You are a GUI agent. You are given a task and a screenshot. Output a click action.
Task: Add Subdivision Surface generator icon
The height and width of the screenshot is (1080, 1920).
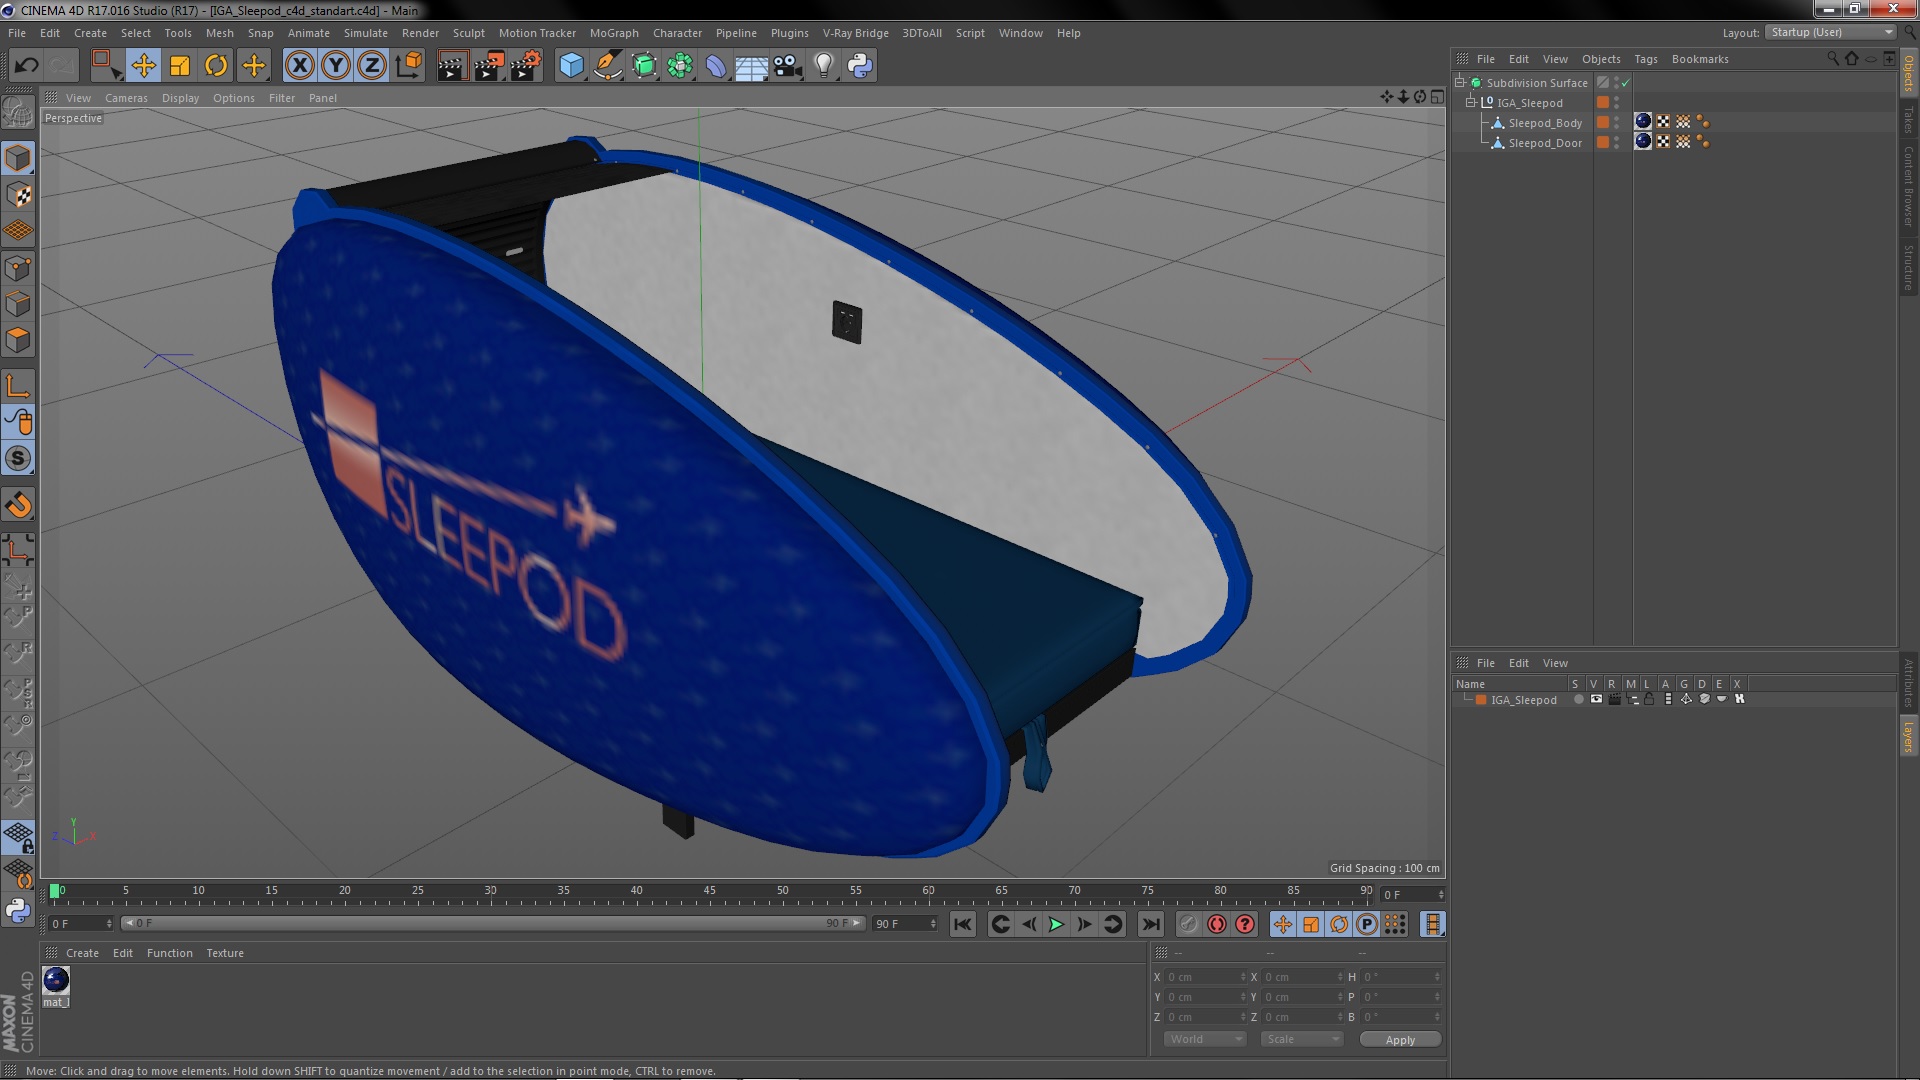pyautogui.click(x=644, y=66)
